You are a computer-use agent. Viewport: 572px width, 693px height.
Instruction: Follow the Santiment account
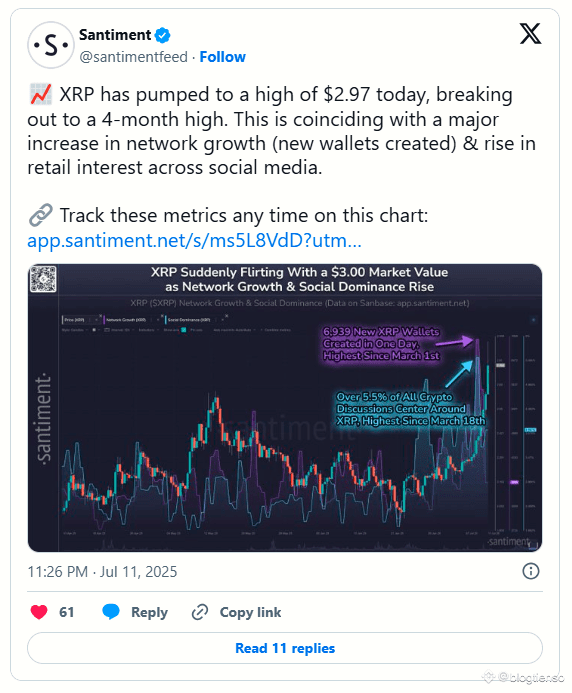(x=222, y=57)
